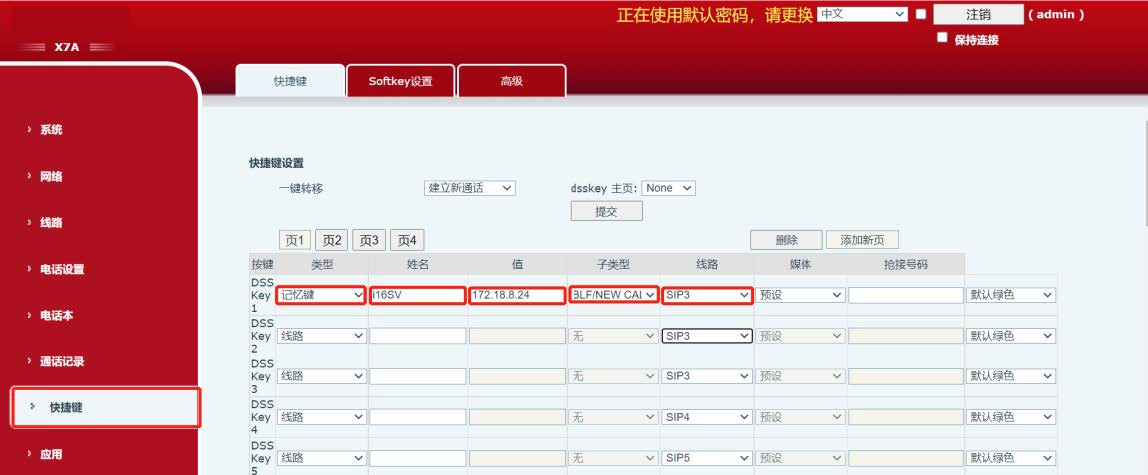Click the 注销 logout button

coord(978,14)
